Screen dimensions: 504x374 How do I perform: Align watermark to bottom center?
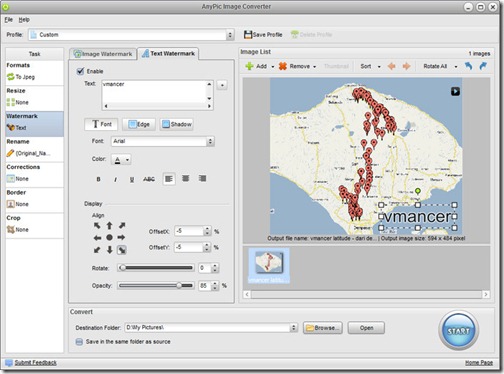pyautogui.click(x=109, y=250)
